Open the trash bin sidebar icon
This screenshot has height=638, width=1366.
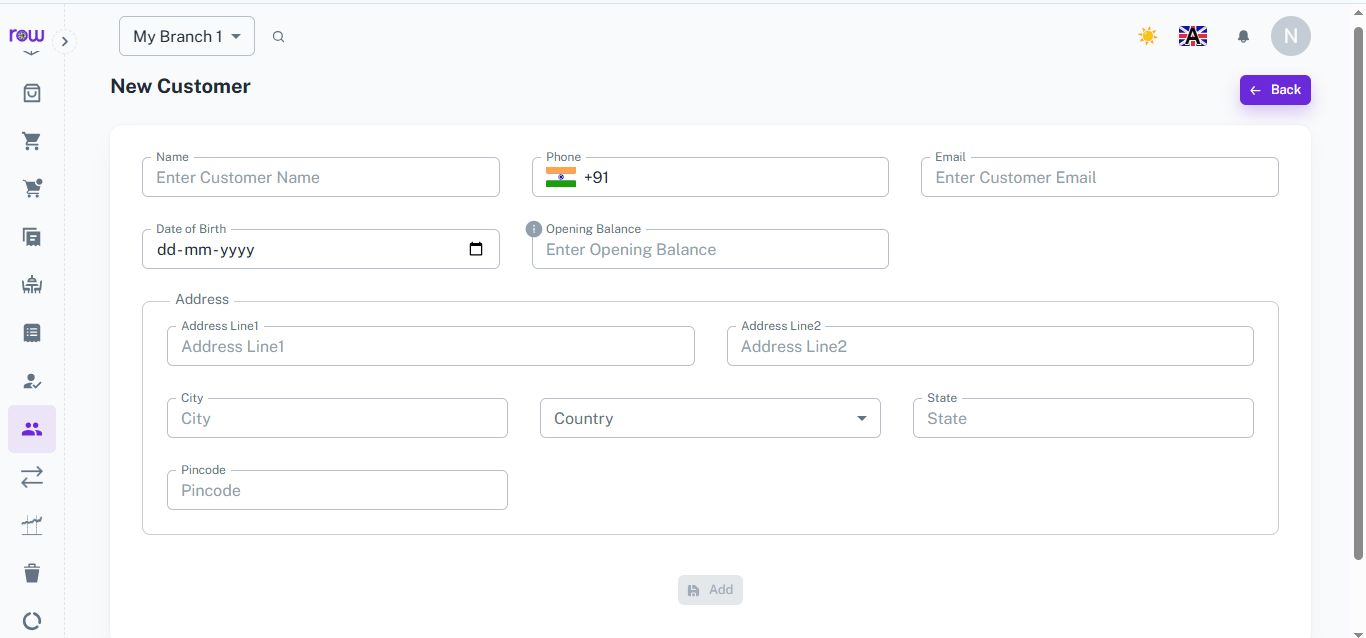tap(32, 573)
